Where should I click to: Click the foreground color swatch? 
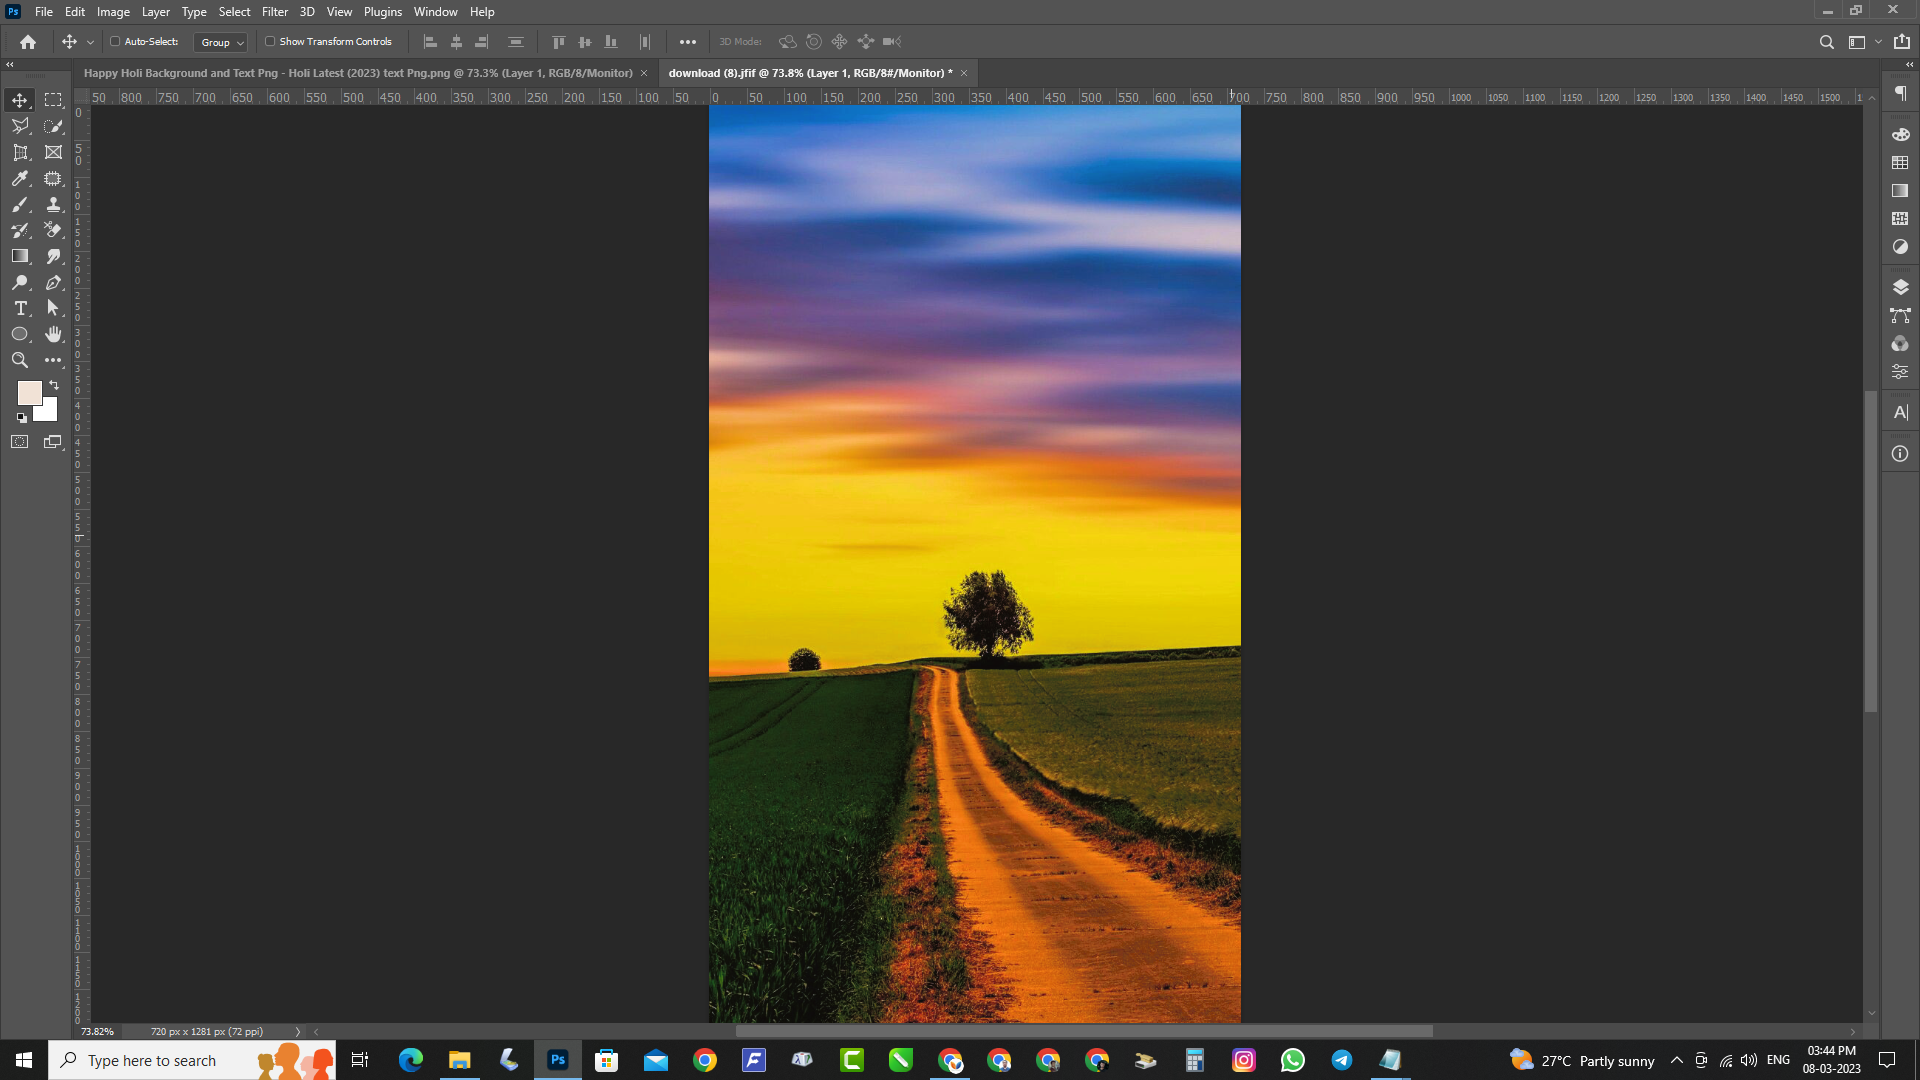(x=29, y=392)
